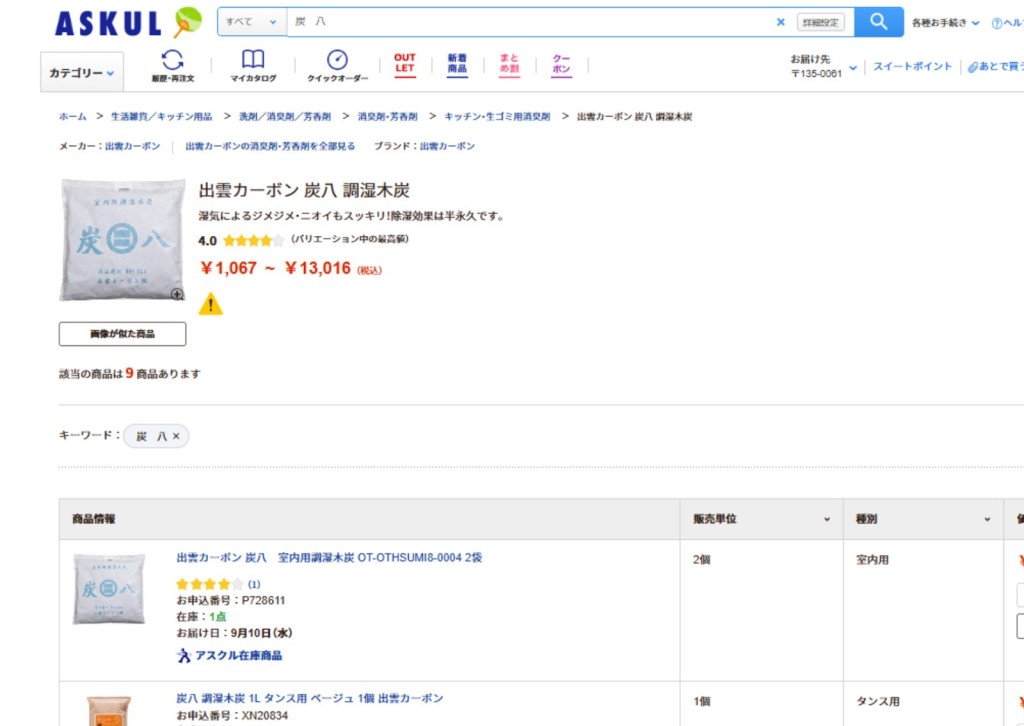1024x726 pixels.
Task: Select the お申込番号 P728611 text
Action: point(231,601)
